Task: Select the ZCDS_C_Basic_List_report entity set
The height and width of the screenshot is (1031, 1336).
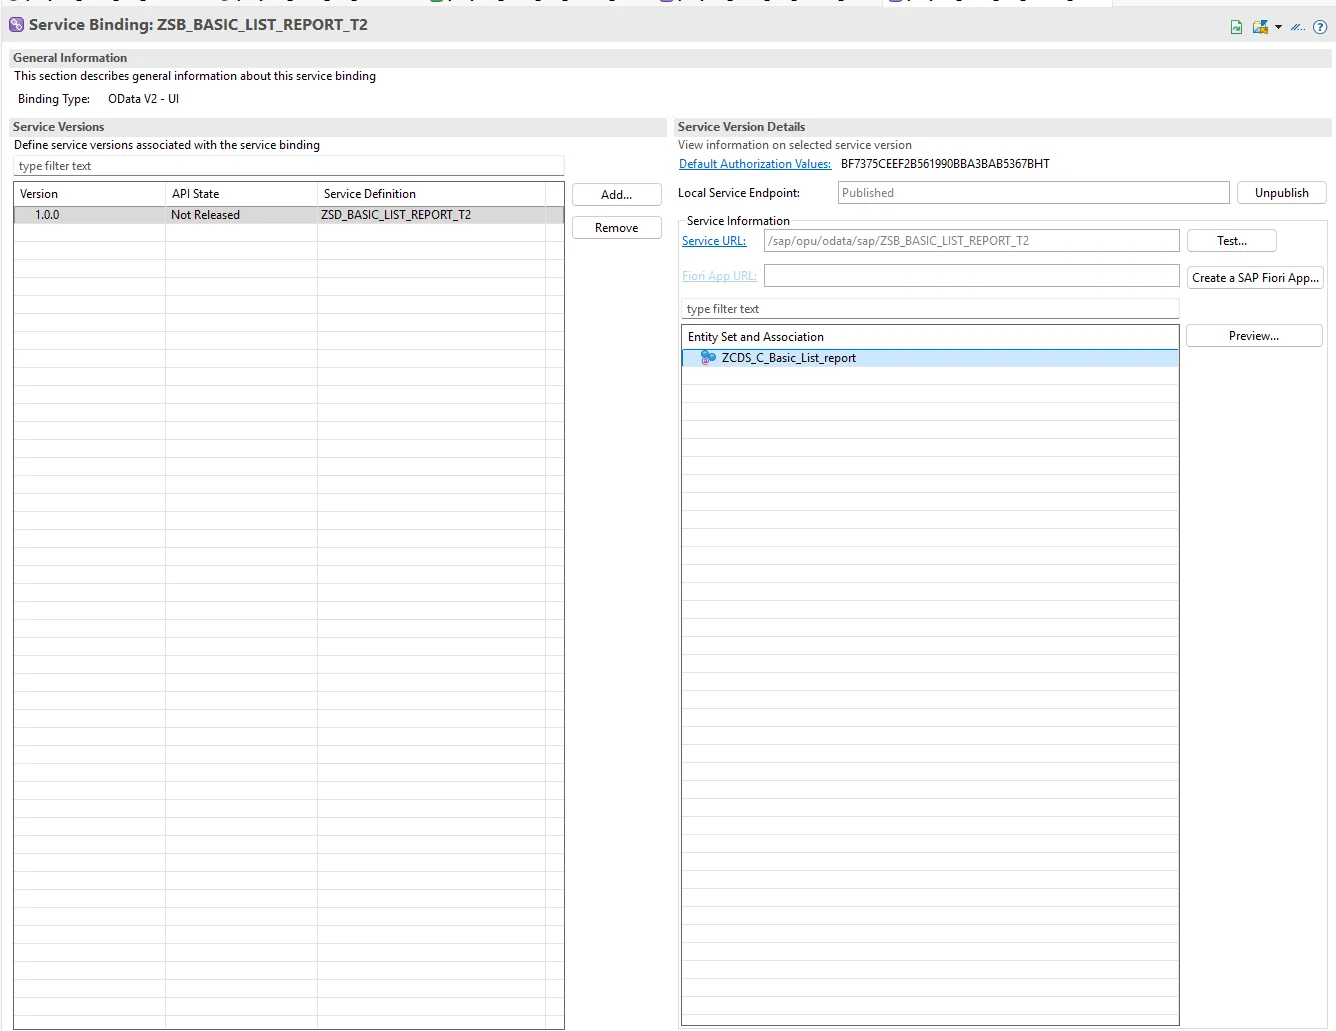Action: click(x=930, y=358)
